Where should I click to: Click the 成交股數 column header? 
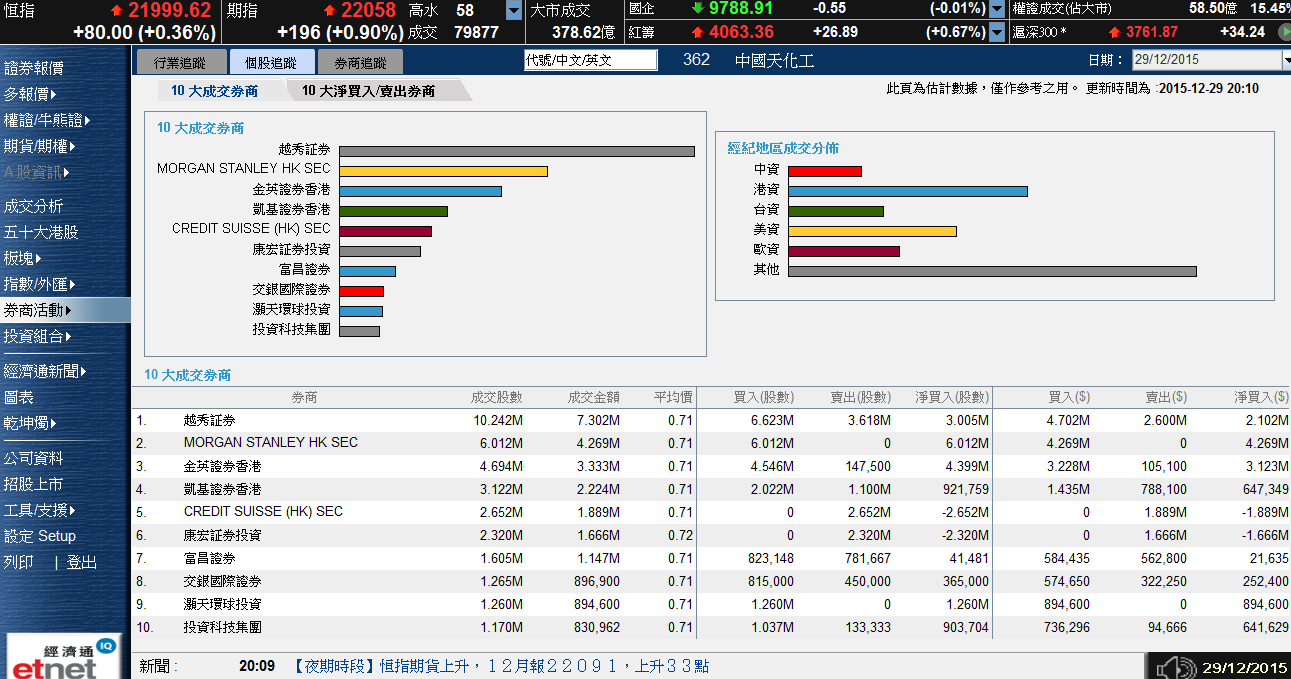pyautogui.click(x=497, y=397)
